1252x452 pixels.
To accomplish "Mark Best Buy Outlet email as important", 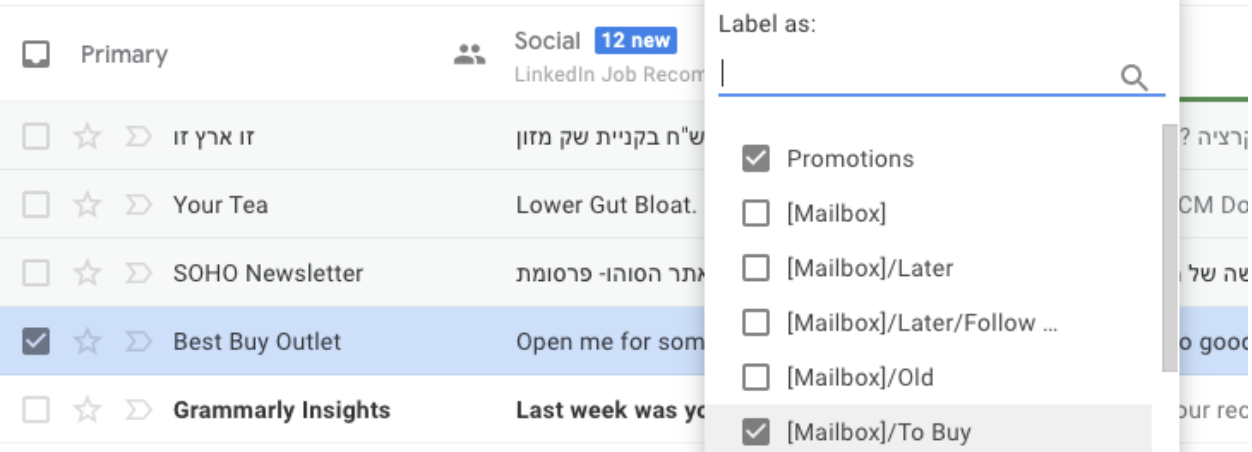I will (138, 342).
